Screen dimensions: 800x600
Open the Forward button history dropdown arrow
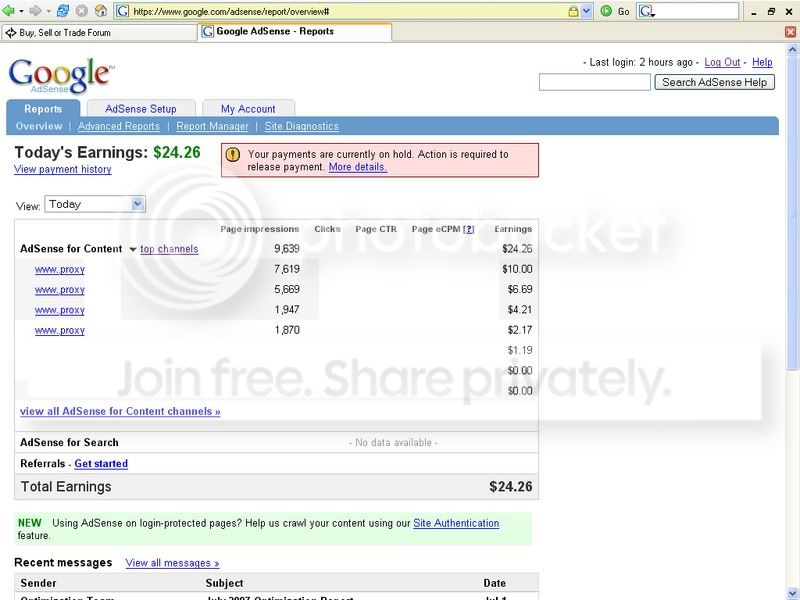click(48, 11)
